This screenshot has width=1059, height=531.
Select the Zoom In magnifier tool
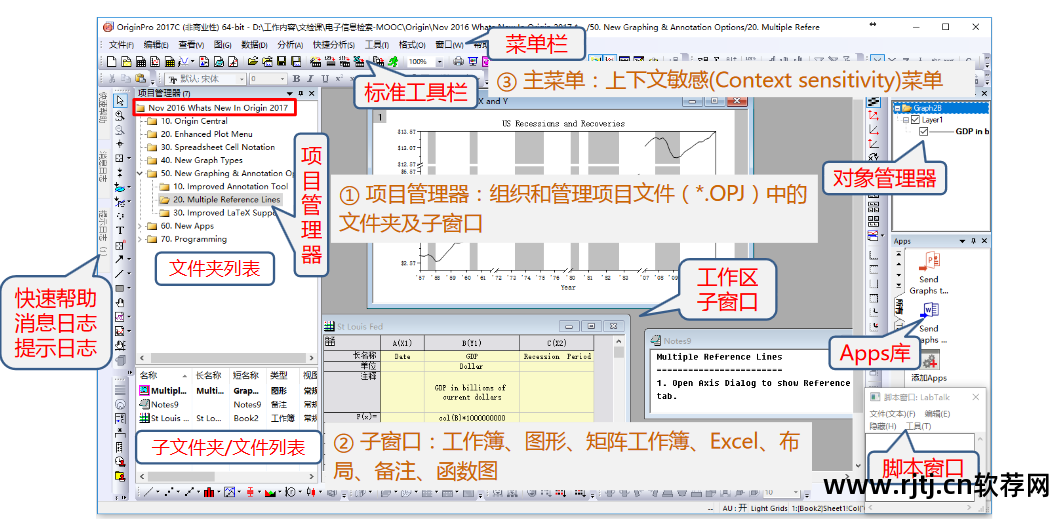(x=120, y=116)
